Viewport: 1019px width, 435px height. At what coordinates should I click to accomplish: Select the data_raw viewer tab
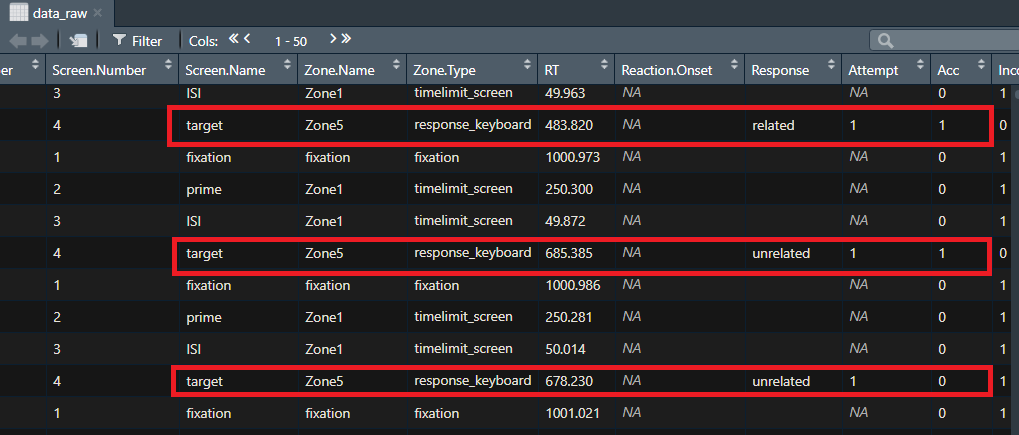tap(55, 12)
